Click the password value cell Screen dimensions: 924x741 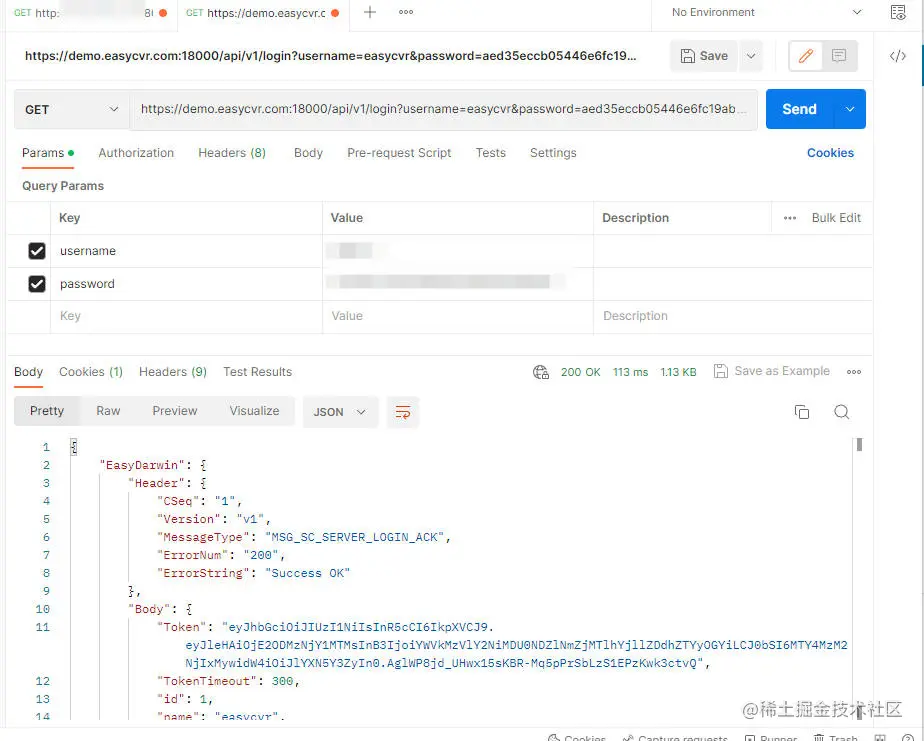(x=458, y=284)
